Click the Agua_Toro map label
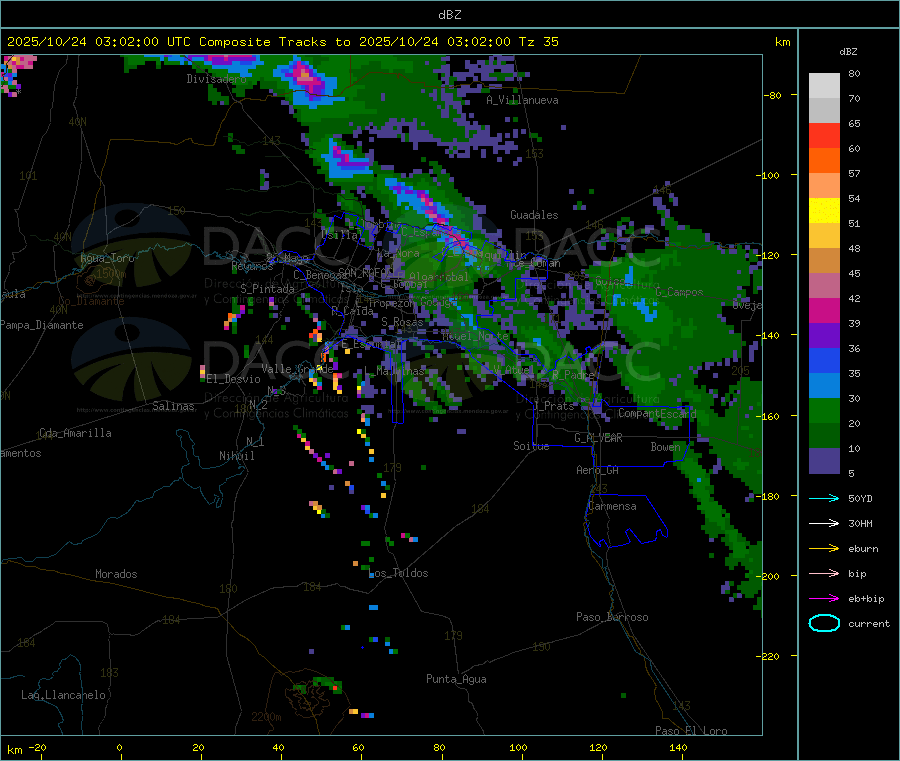The height and width of the screenshot is (761, 900). 107,258
